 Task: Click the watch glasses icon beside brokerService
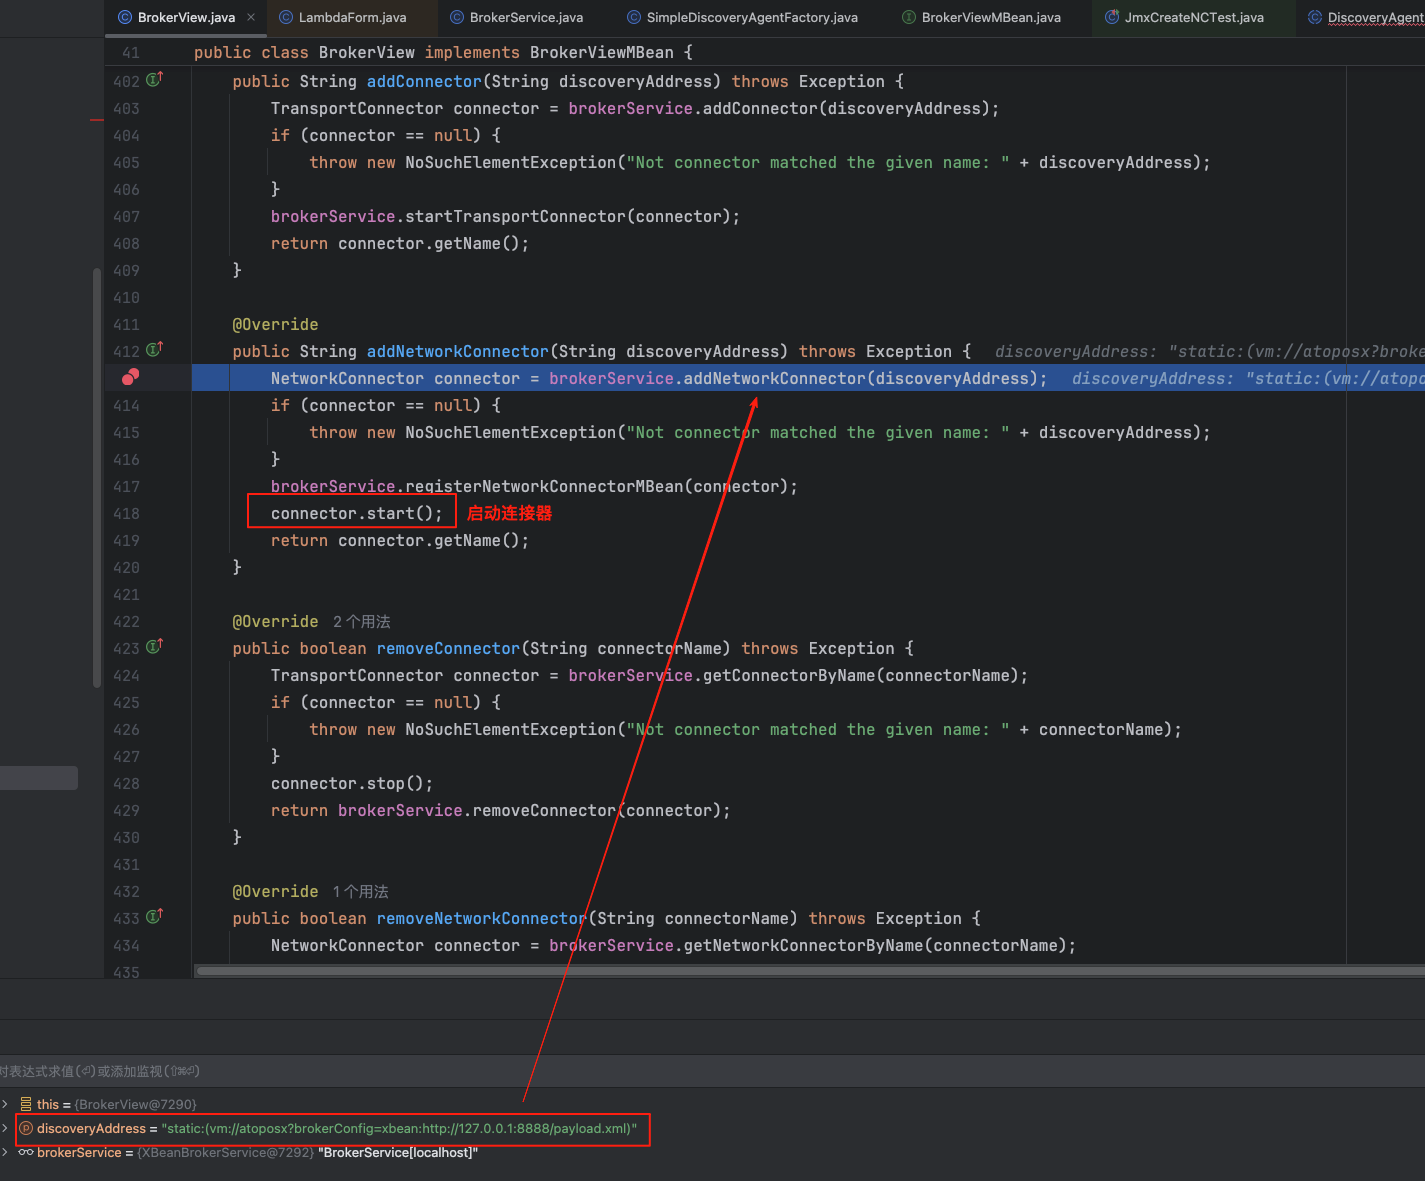[x=26, y=1152]
